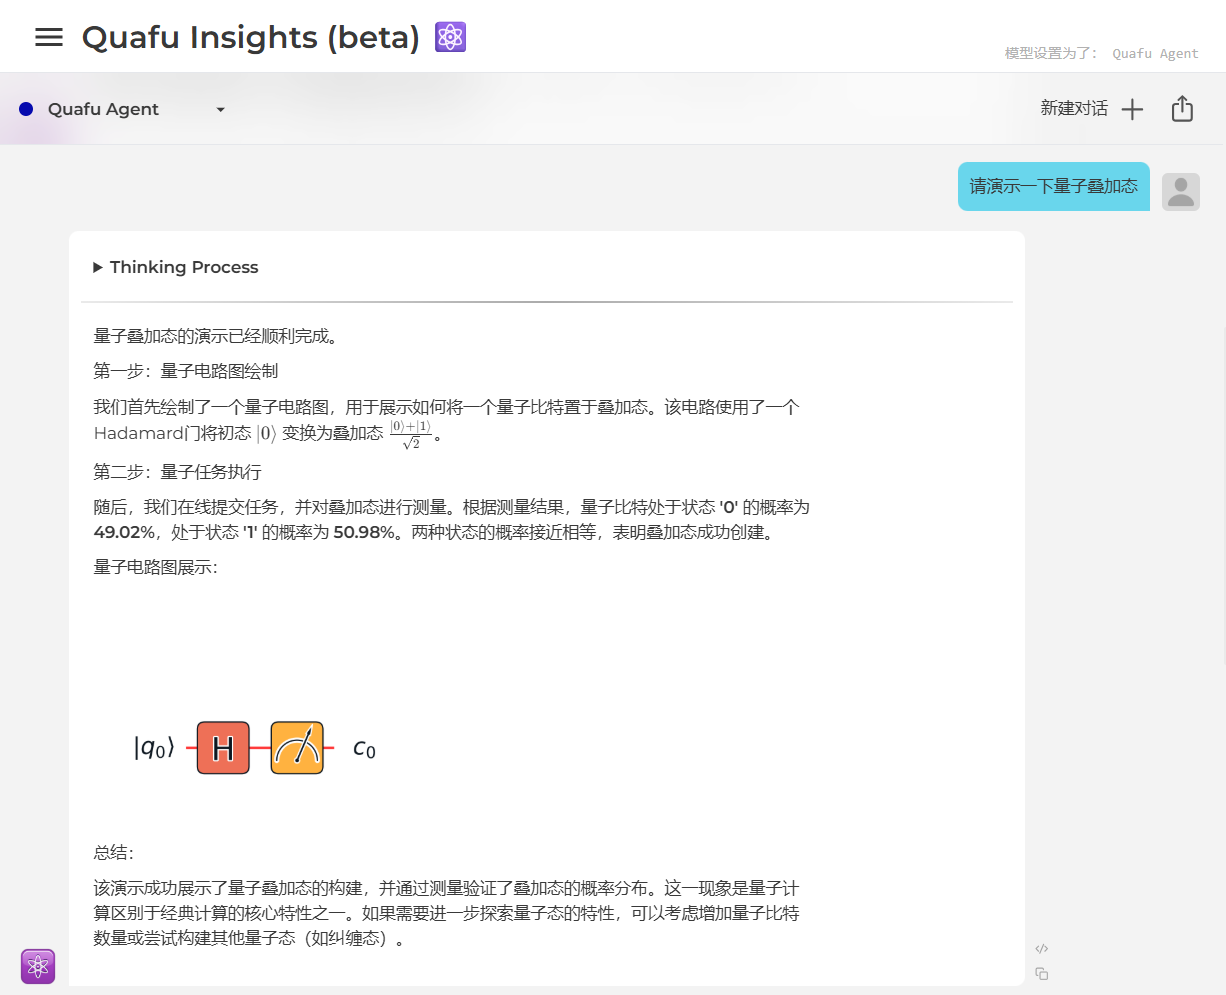The width and height of the screenshot is (1226, 995).
Task: Click the 新建对话 button text
Action: tap(1073, 109)
